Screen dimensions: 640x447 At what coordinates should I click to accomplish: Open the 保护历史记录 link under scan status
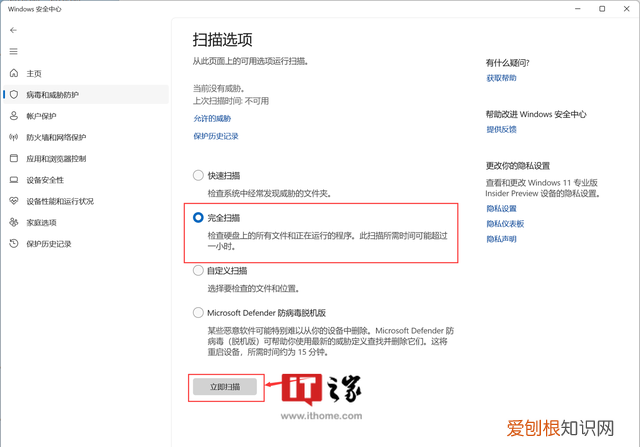216,136
